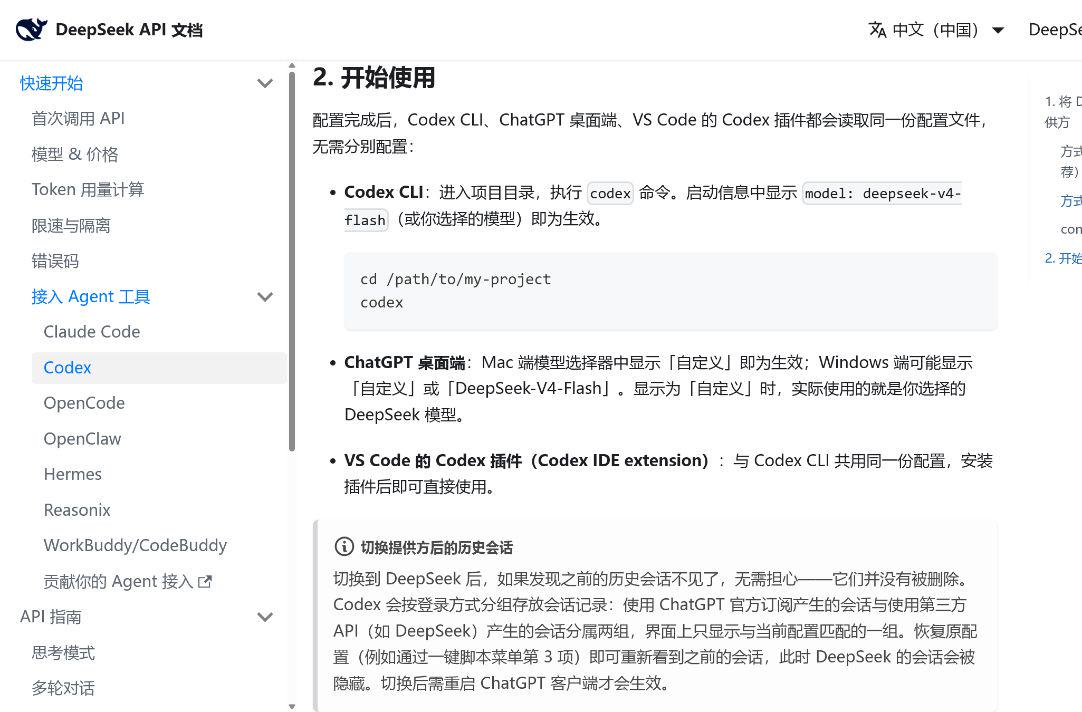Open Token 用量计算 page
The width and height of the screenshot is (1082, 712).
point(88,190)
